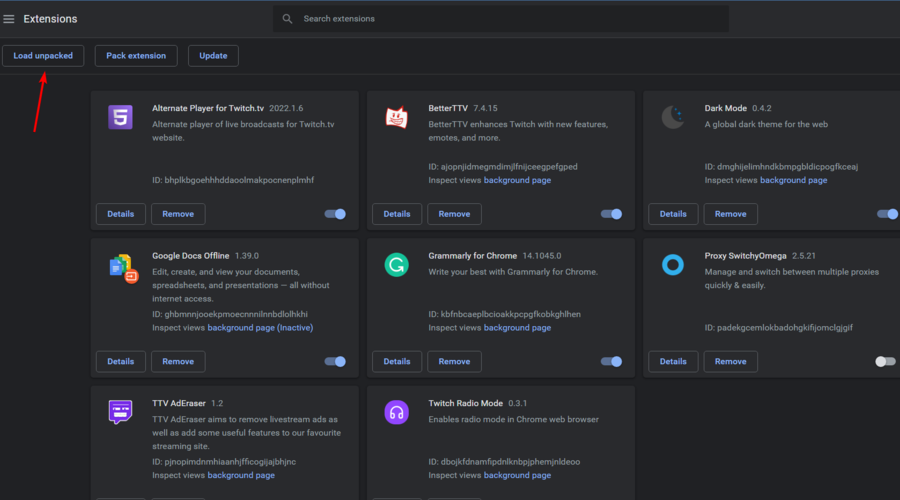
Task: Remove Alternate Player for Twitch.tv extension
Action: pos(178,214)
